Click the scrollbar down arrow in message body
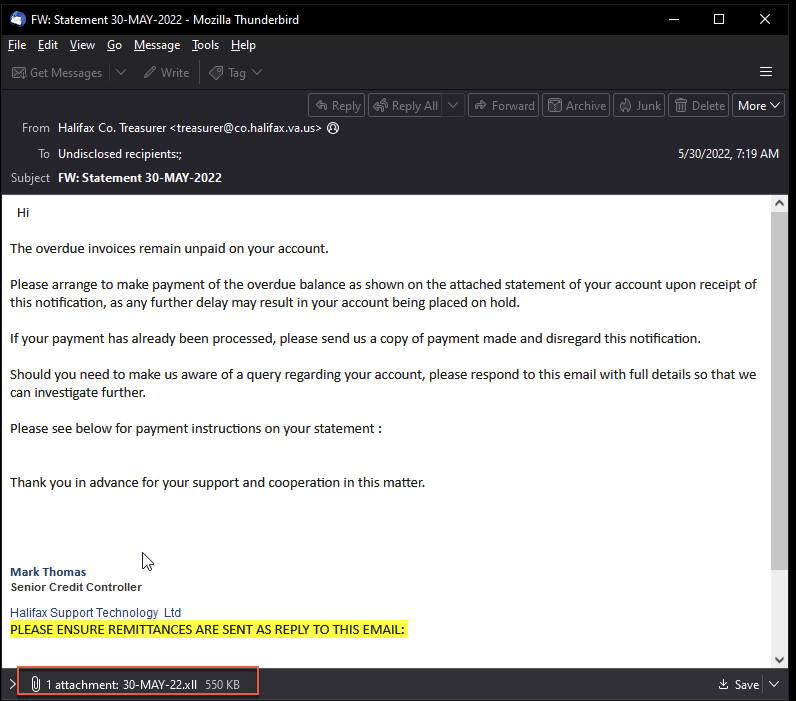Screen dimensions: 796x701 (779, 659)
